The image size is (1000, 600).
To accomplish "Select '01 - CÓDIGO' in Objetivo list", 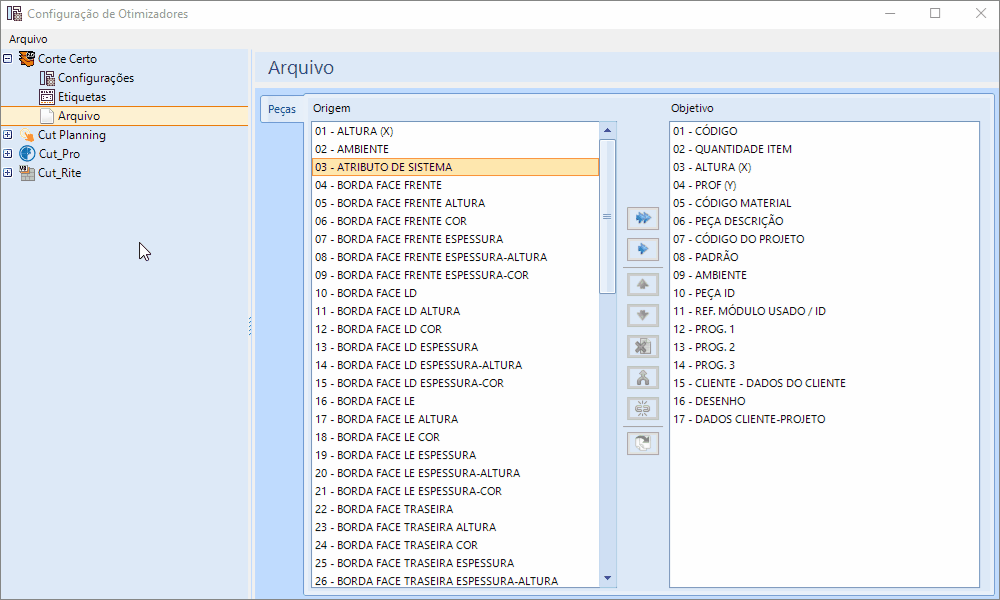I will click(824, 131).
